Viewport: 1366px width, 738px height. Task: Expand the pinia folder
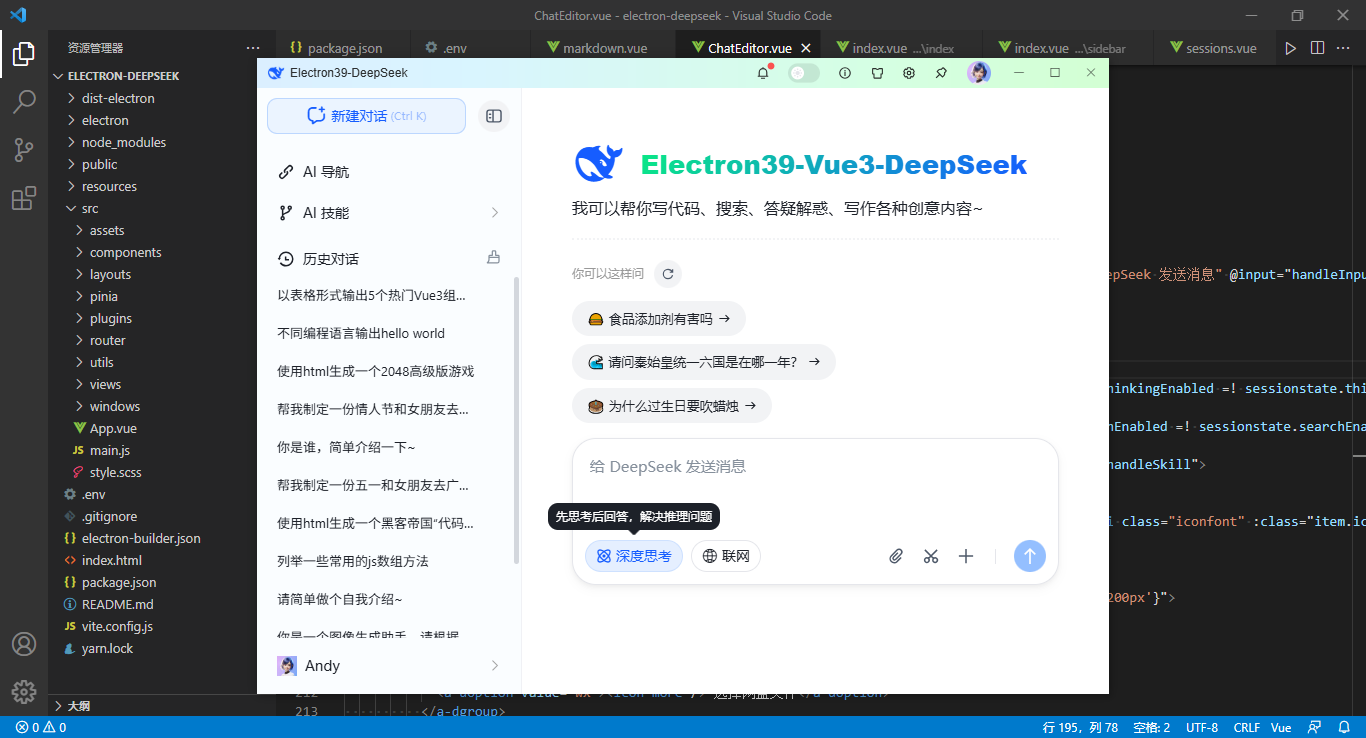[104, 296]
